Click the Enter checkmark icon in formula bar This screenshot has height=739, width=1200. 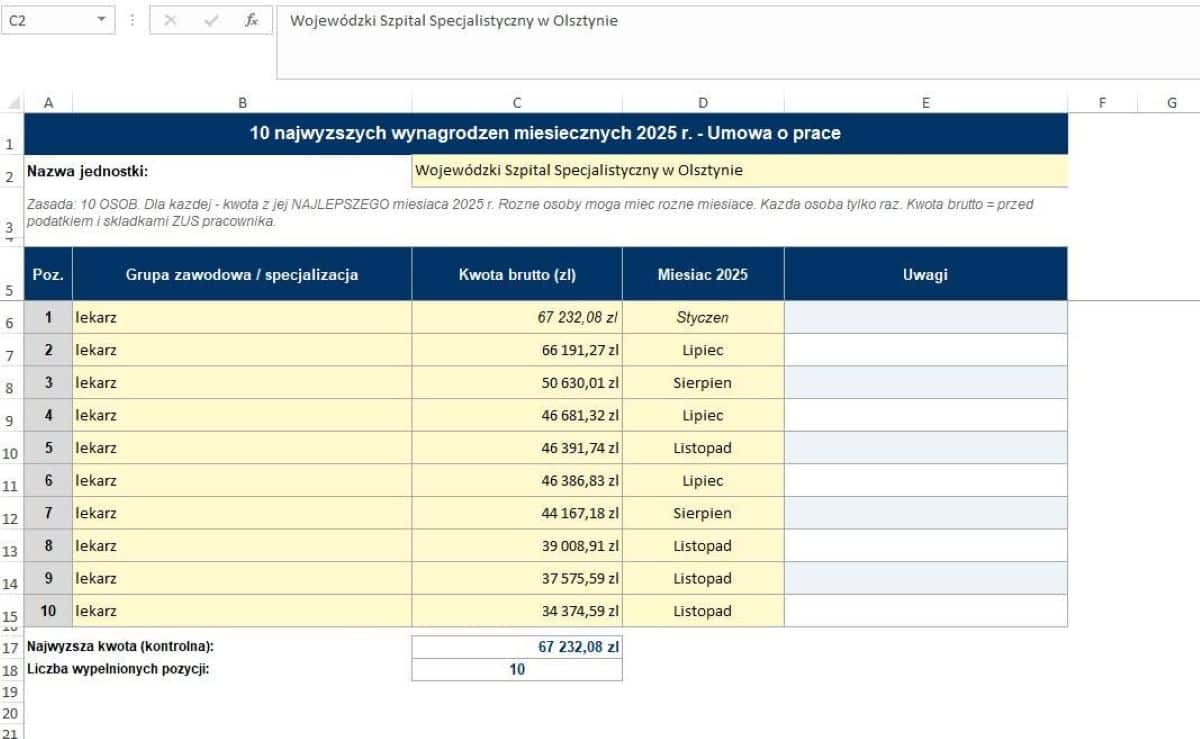pyautogui.click(x=211, y=20)
